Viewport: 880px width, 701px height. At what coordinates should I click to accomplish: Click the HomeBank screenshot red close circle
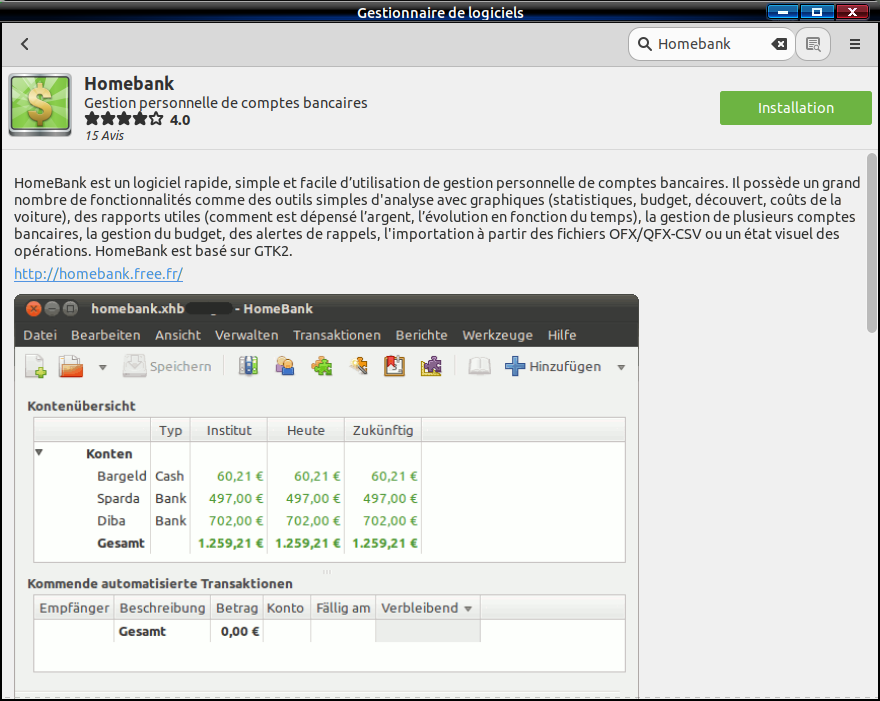[33, 308]
